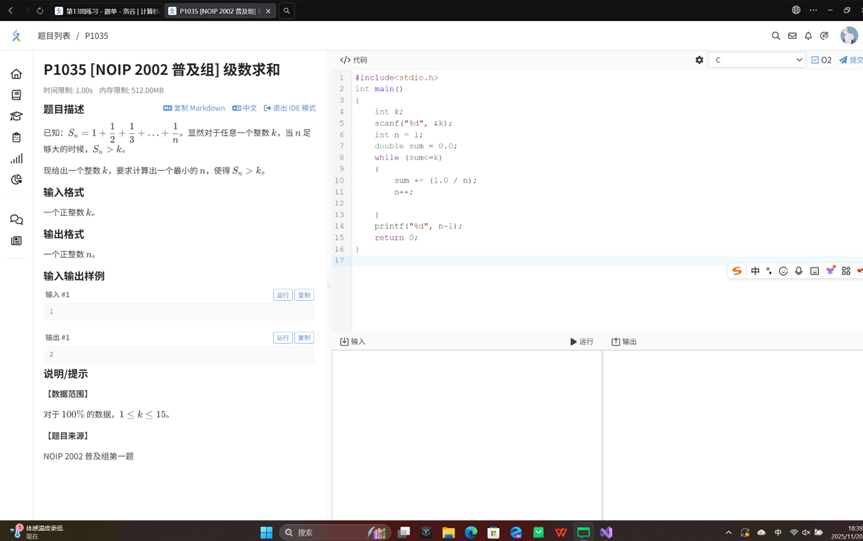Open code editor settings gear
Screen dimensions: 863x541
(699, 60)
